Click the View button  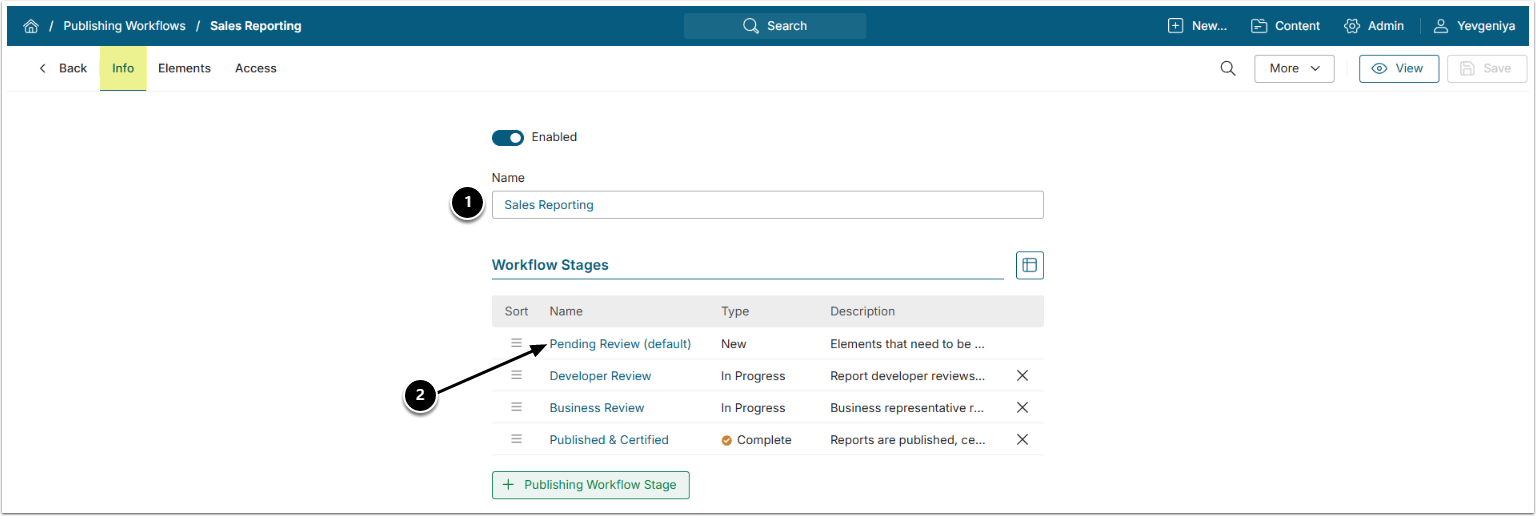tap(1398, 68)
